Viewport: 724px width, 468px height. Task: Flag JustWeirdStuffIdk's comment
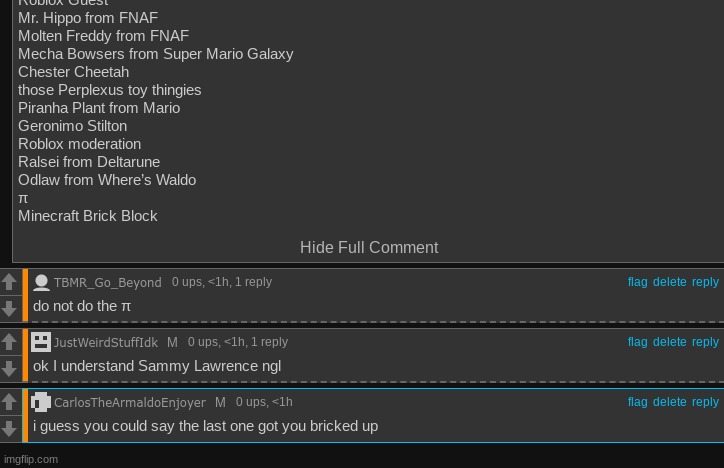(637, 342)
